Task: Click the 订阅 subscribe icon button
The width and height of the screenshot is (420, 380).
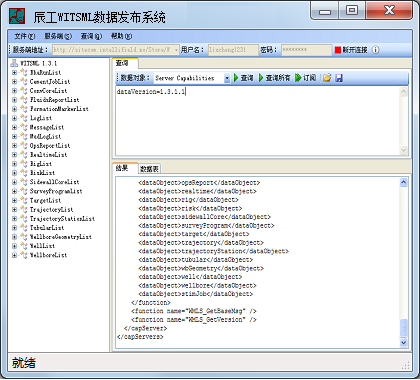Action: pyautogui.click(x=305, y=78)
